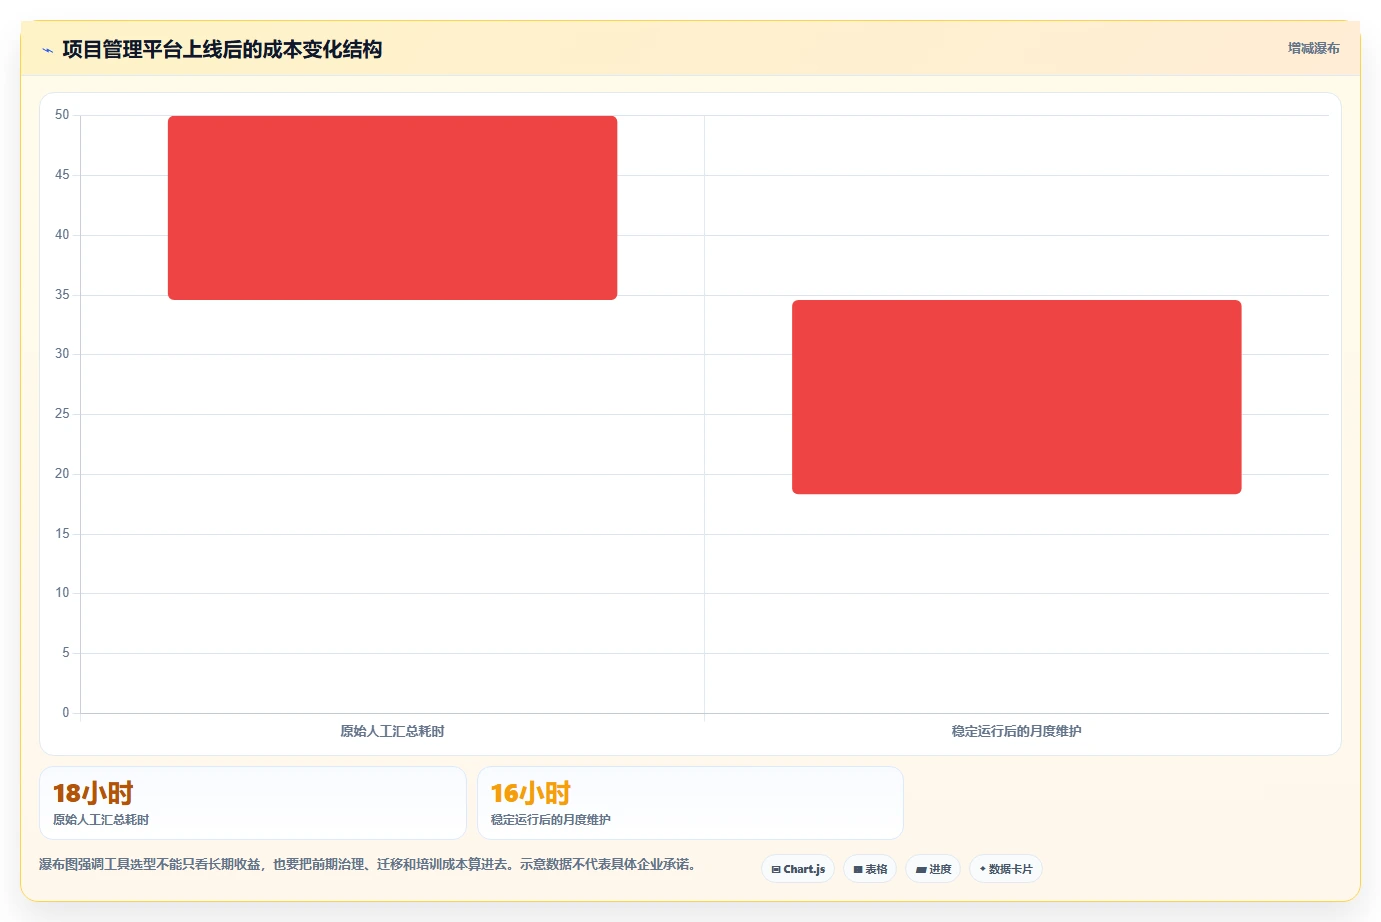Image resolution: width=1381 pixels, height=922 pixels.
Task: Open the 18小时 data card
Action: point(253,803)
